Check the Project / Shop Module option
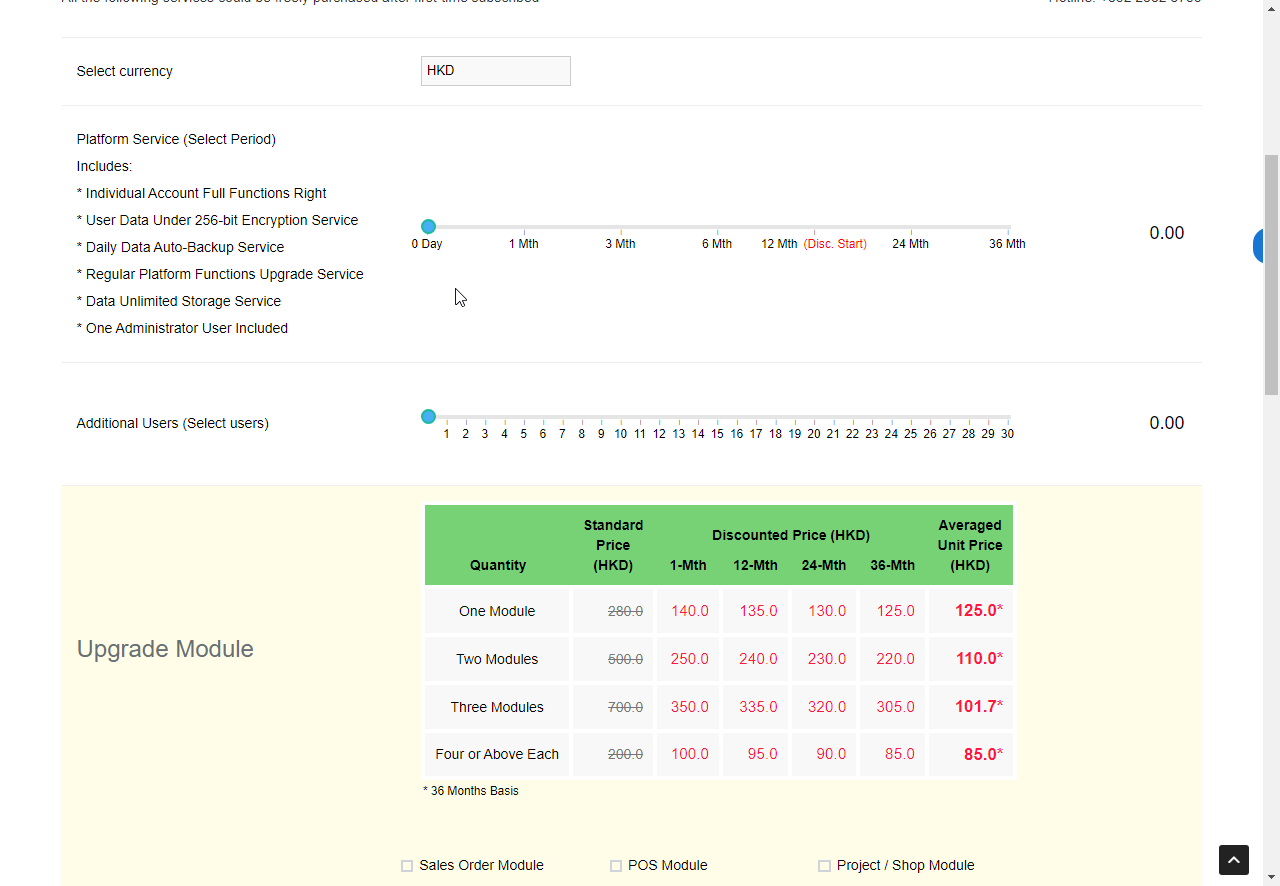This screenshot has width=1280, height=886. click(x=824, y=866)
